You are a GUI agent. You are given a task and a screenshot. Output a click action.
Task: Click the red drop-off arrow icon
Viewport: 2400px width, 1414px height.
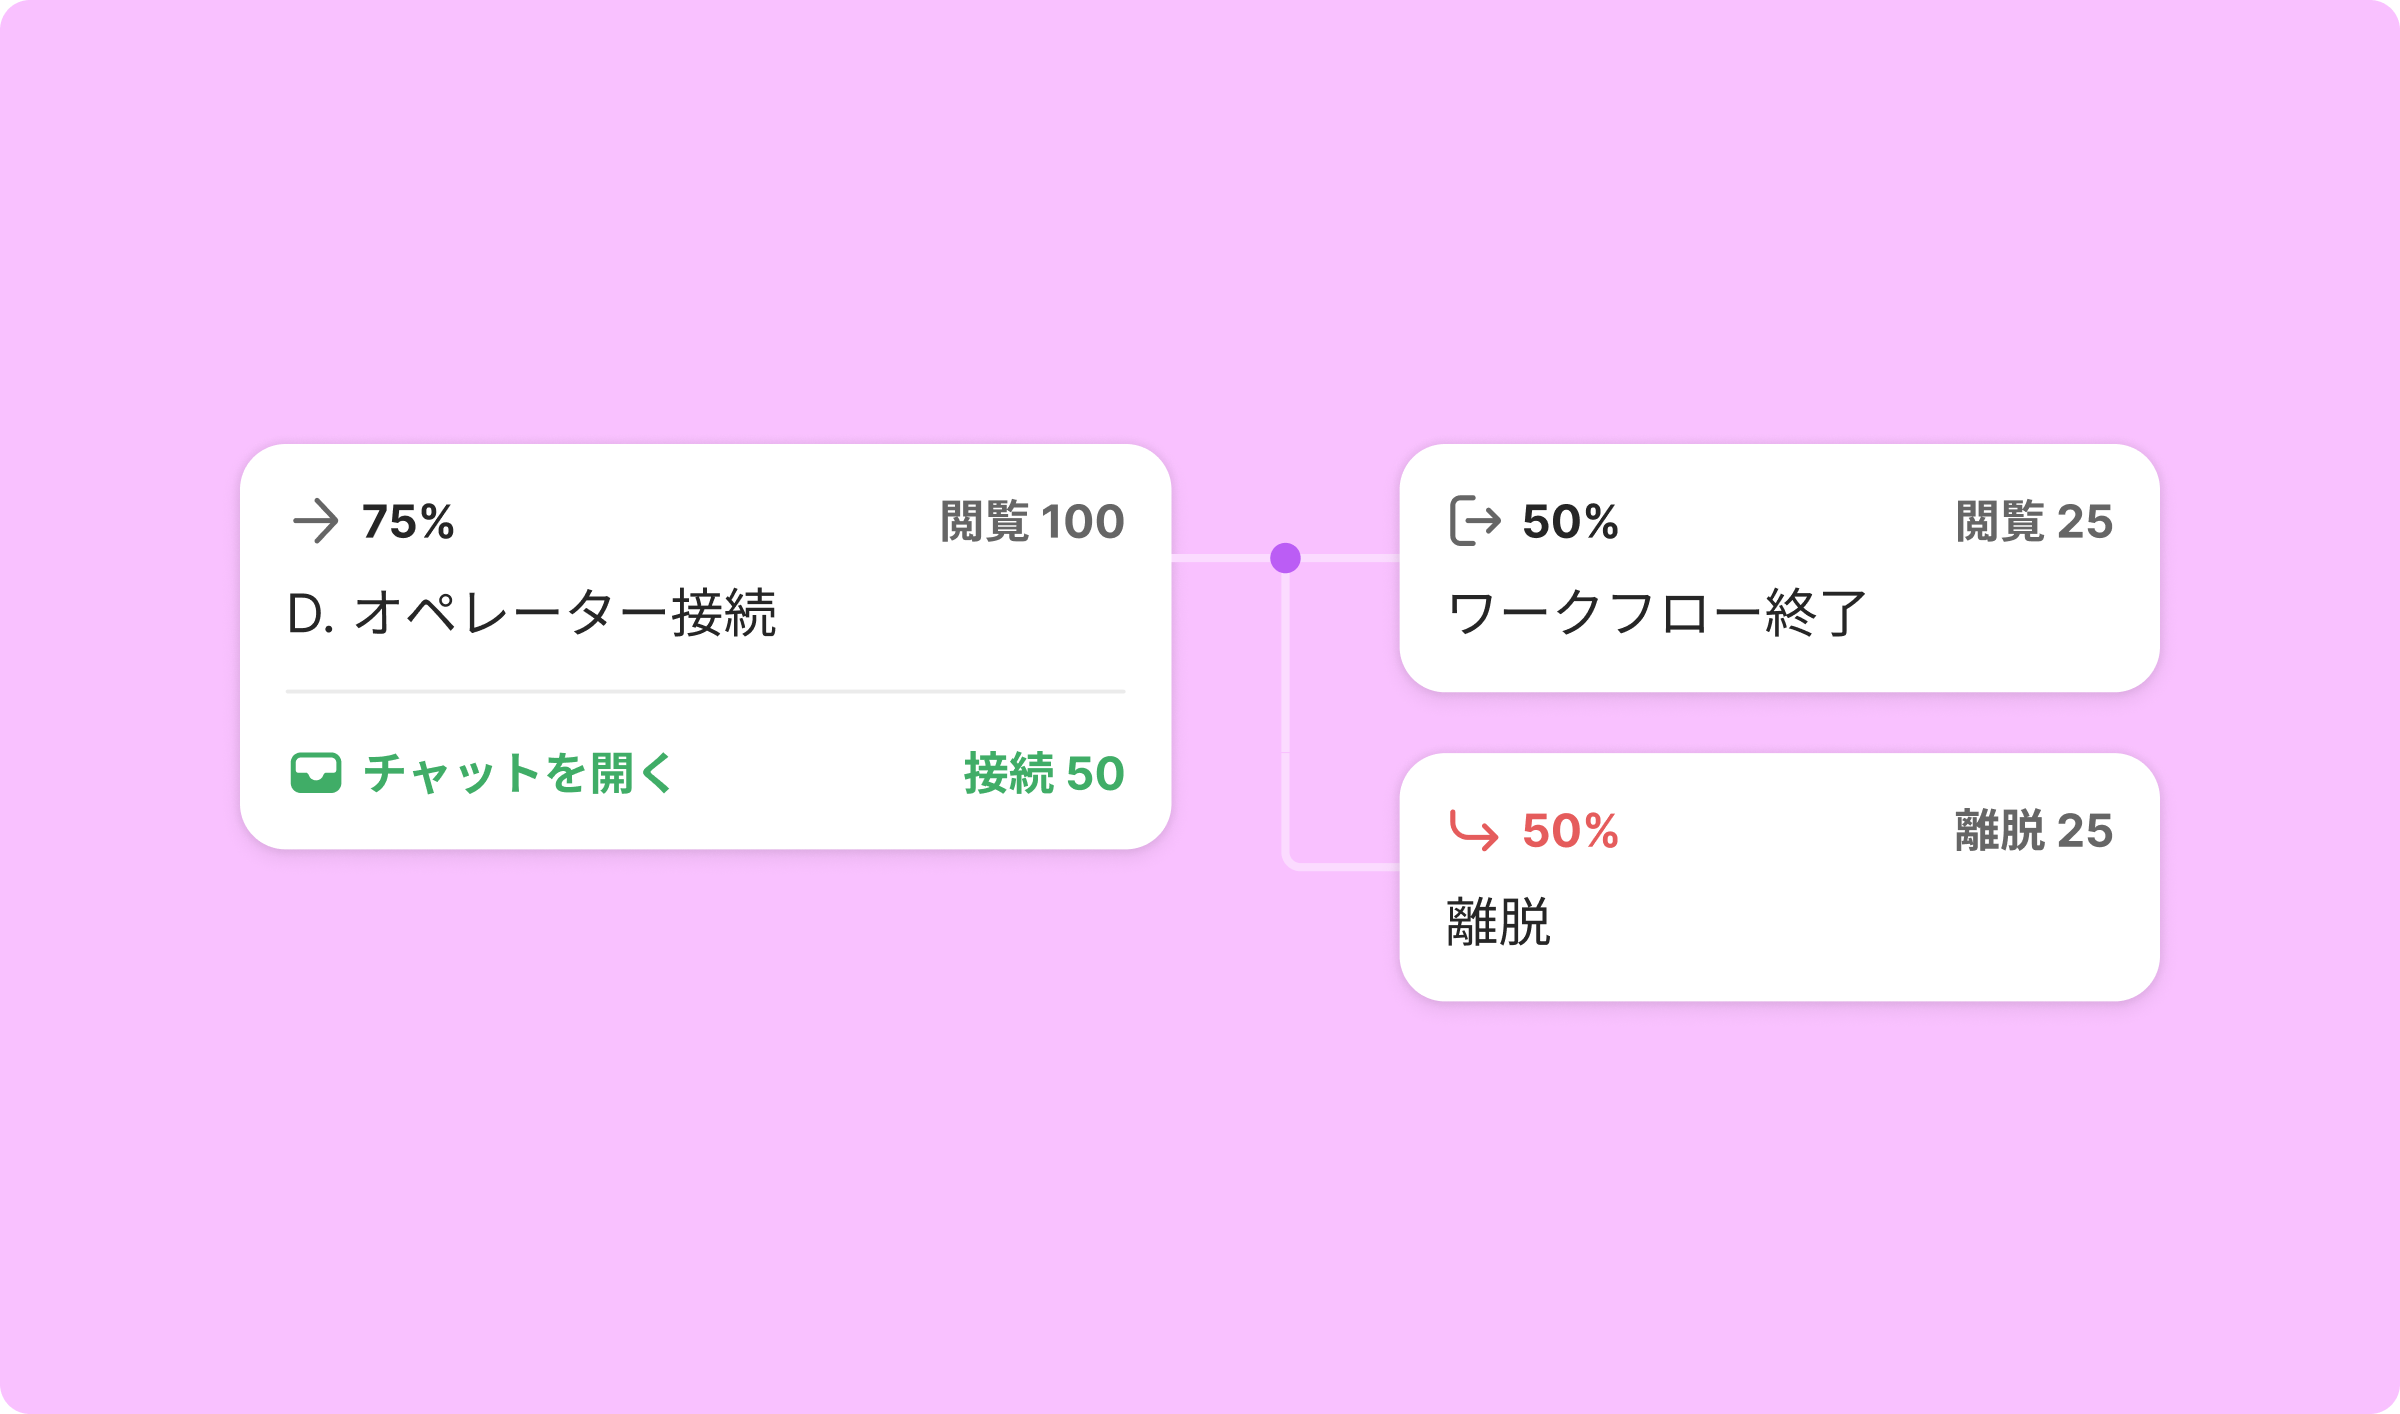click(1474, 830)
